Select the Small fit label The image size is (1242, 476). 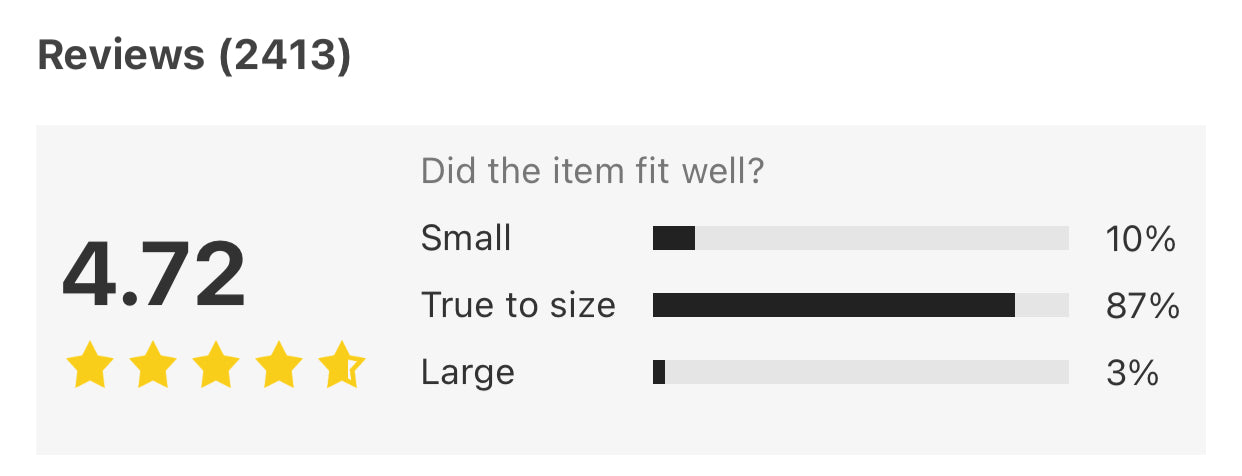466,238
